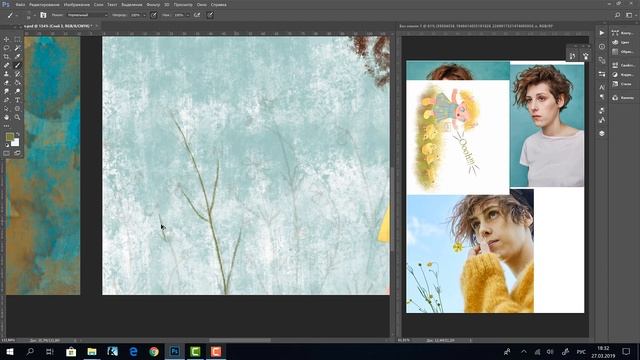Switch to the right reference document tab
Viewport: 640px width, 360px height.
(x=476, y=26)
